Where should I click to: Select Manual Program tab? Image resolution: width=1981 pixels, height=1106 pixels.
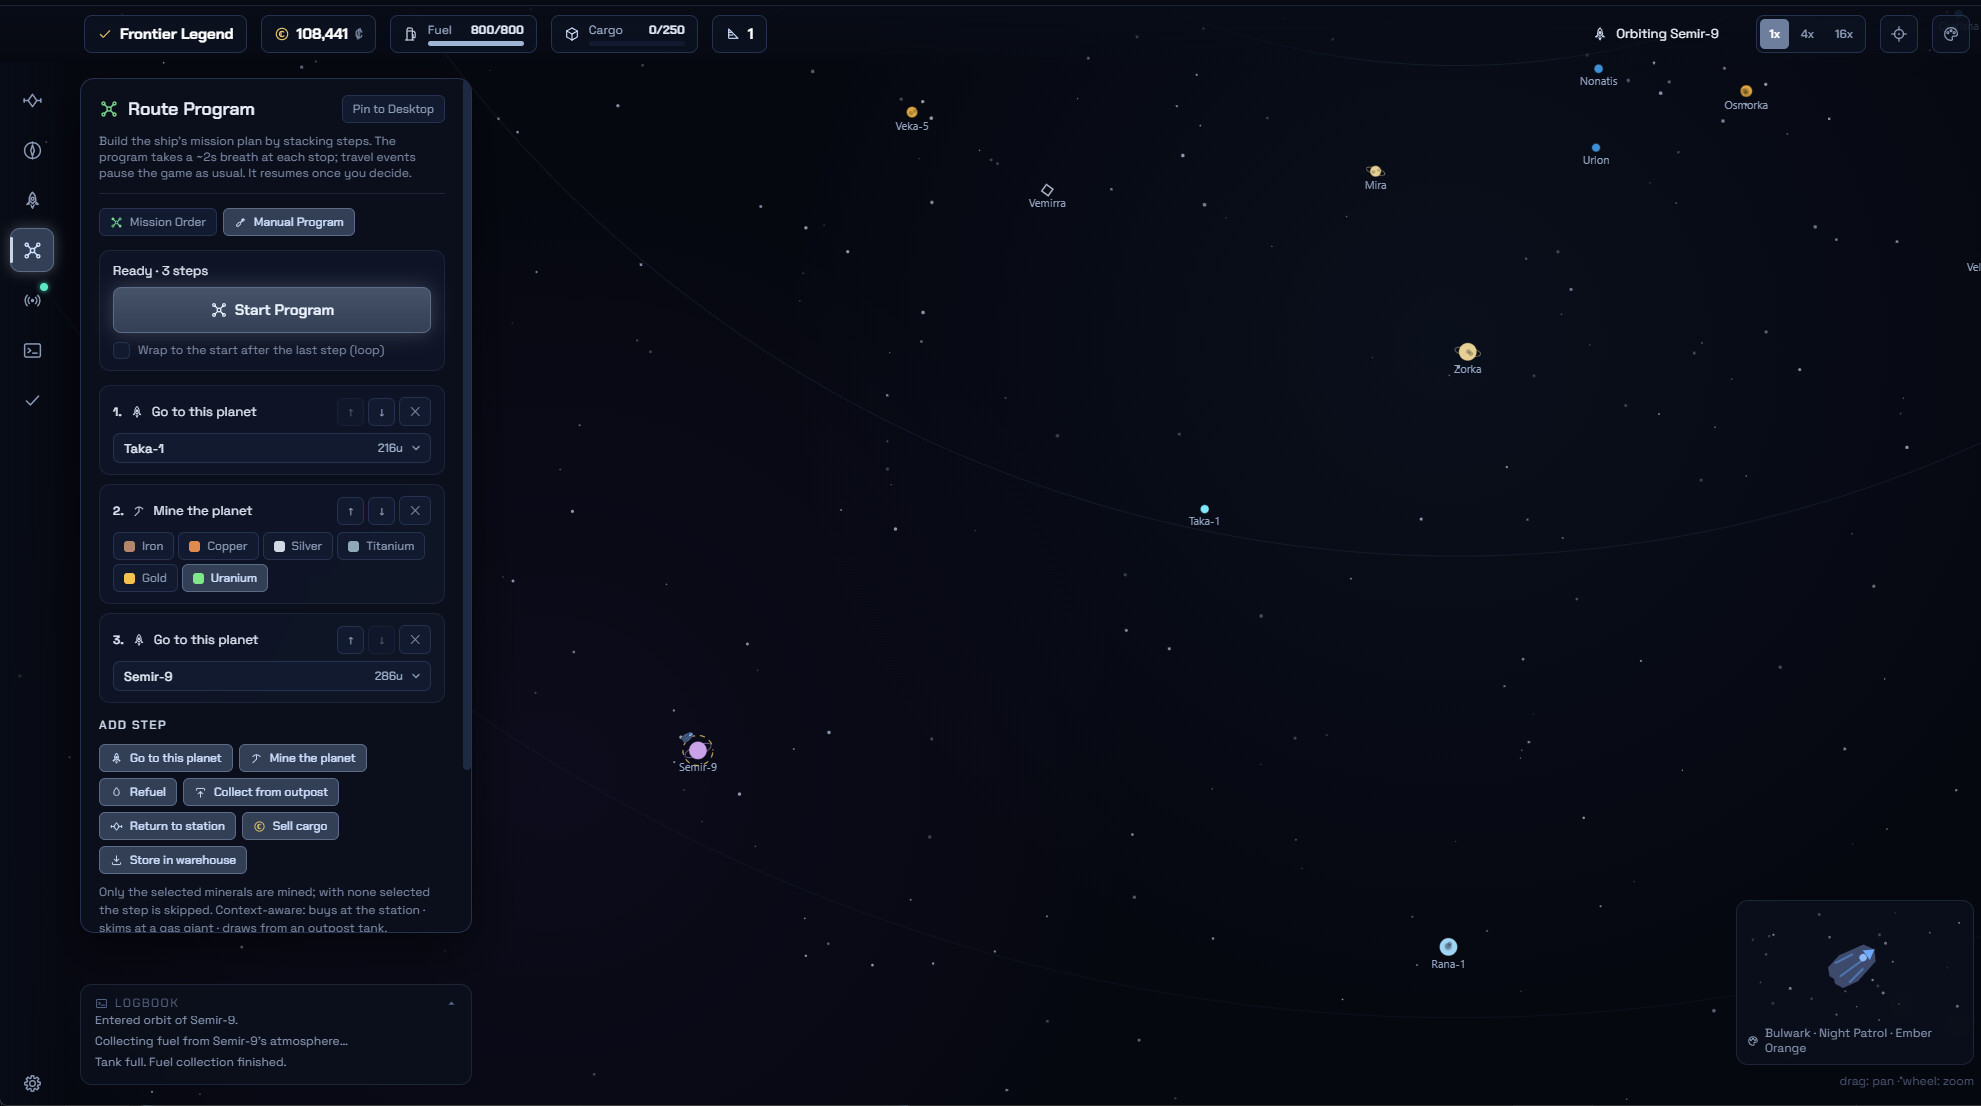tap(289, 222)
